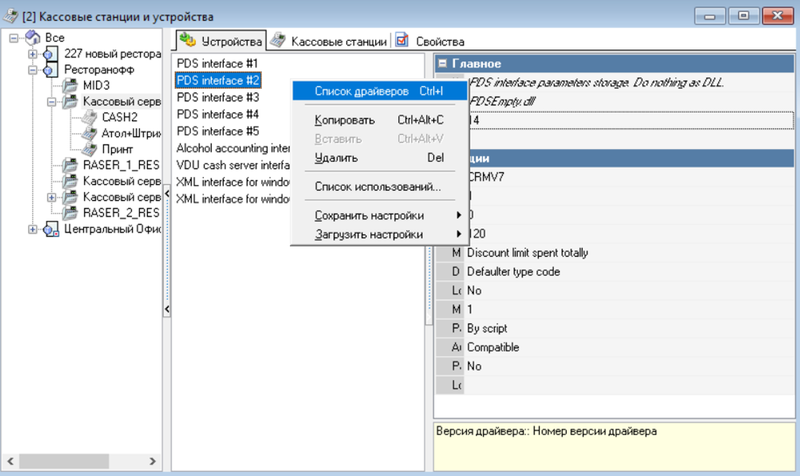800x476 pixels.
Task: Switch to the Кассовые станции tab
Action: [x=329, y=41]
